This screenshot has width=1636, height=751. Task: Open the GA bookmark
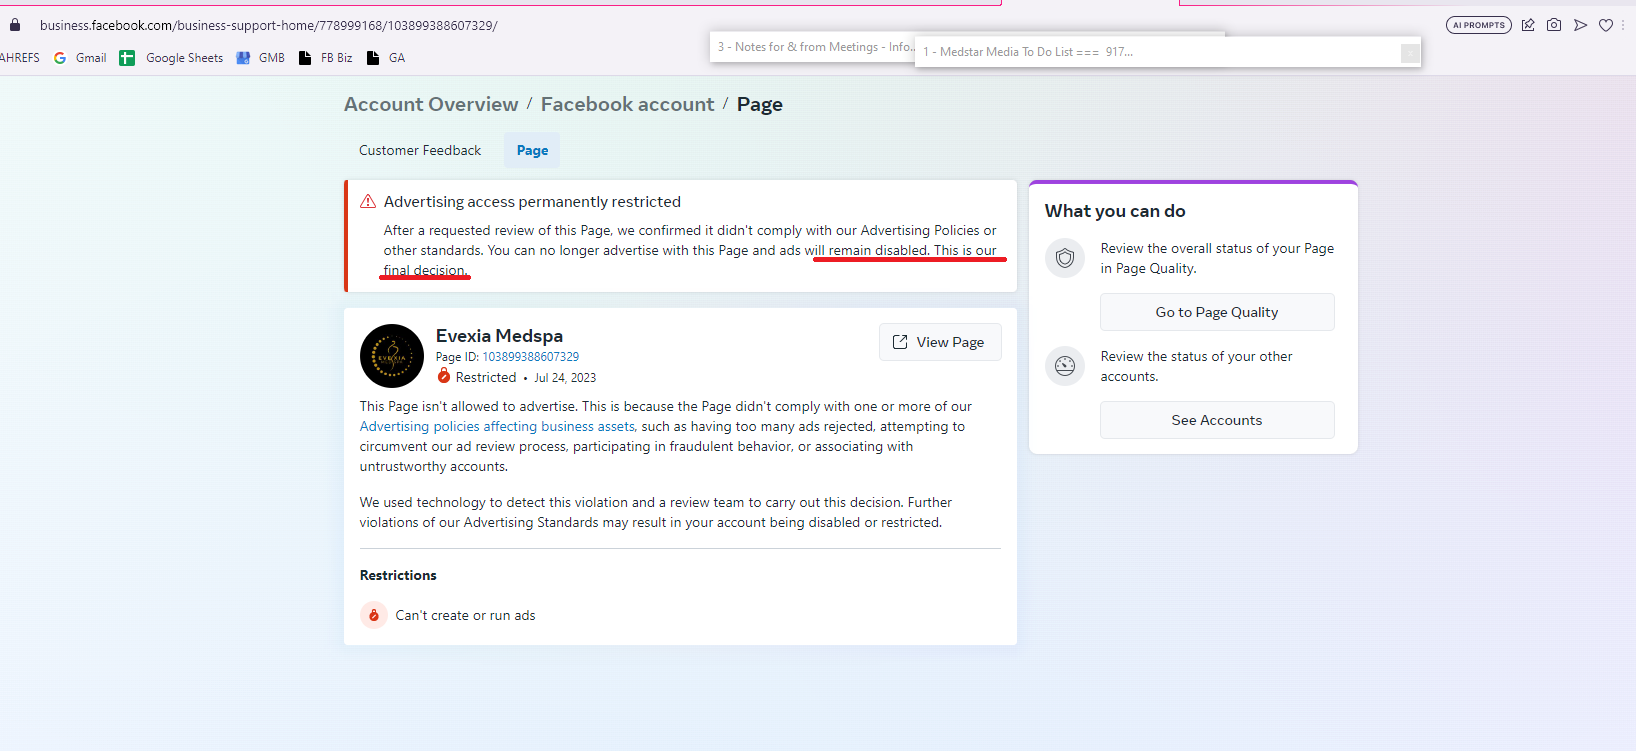[386, 58]
